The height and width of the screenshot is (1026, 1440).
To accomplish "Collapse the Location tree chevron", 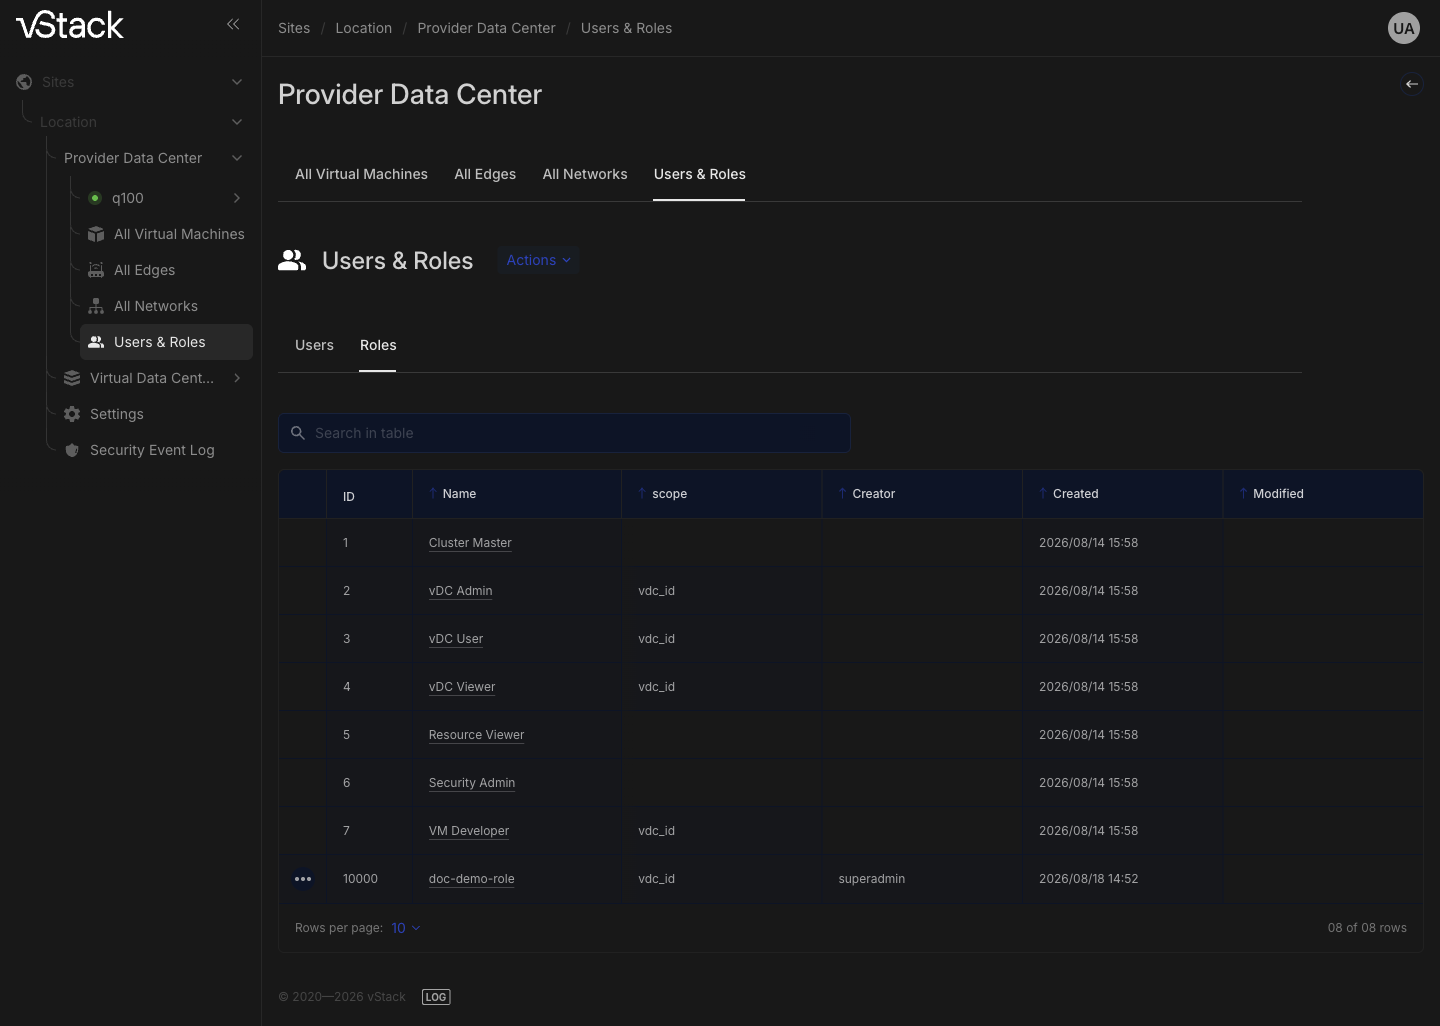I will (x=237, y=122).
